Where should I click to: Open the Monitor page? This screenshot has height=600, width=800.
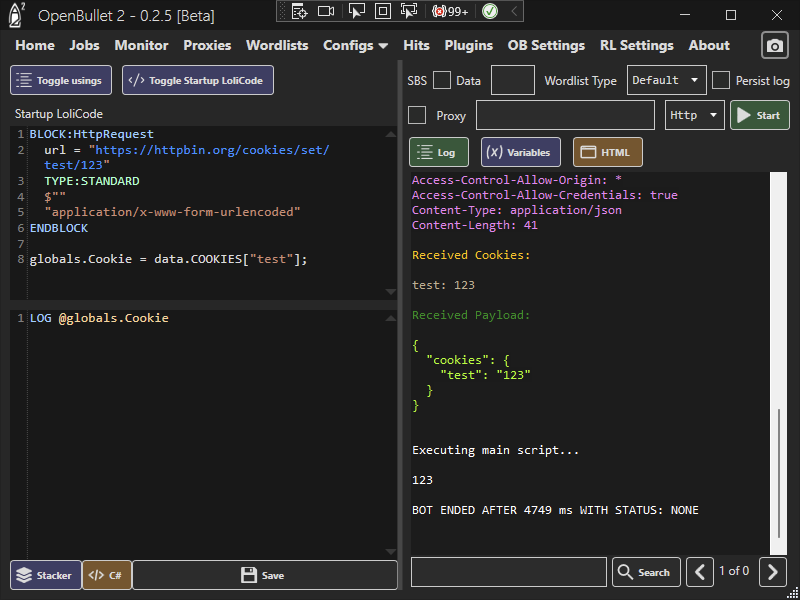(x=141, y=45)
